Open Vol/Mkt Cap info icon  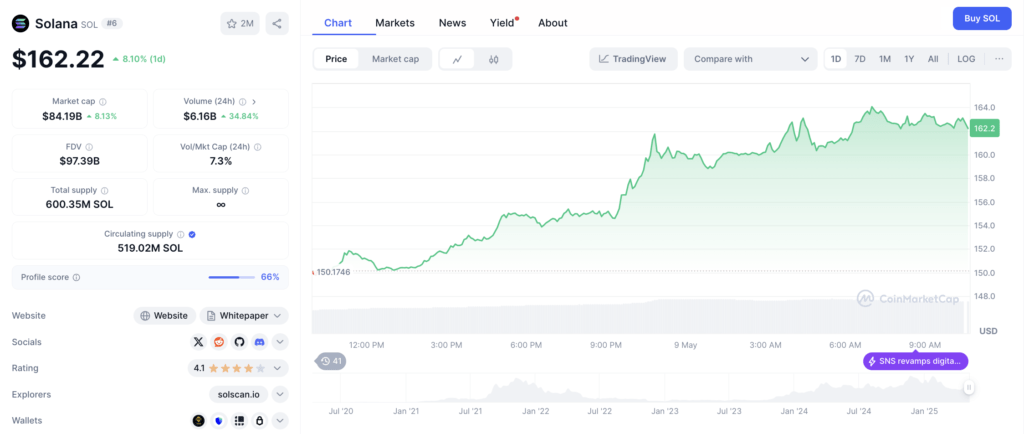[x=259, y=147]
